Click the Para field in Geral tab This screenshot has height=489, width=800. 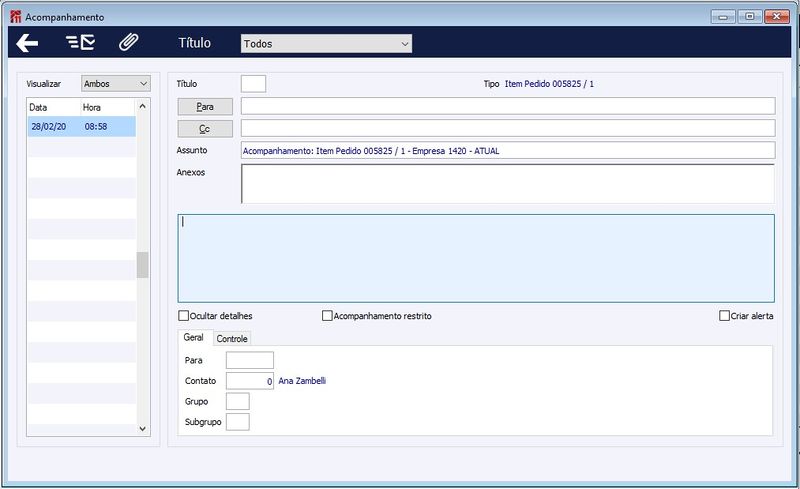250,360
